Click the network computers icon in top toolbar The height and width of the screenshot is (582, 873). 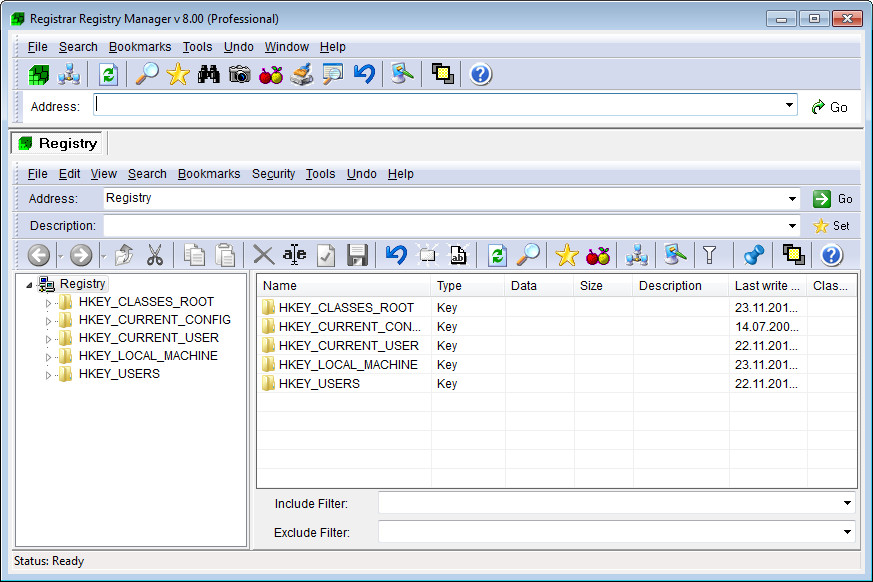tap(68, 74)
